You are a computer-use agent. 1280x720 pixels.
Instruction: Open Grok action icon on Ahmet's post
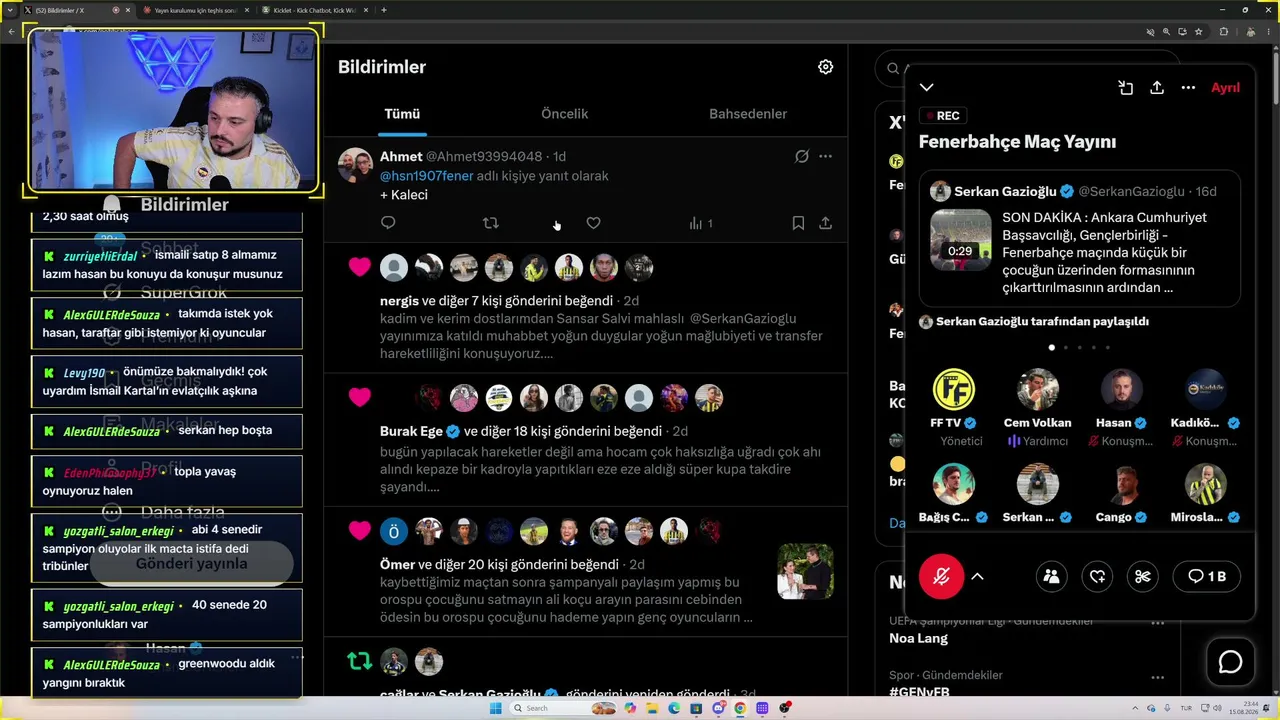coord(801,156)
